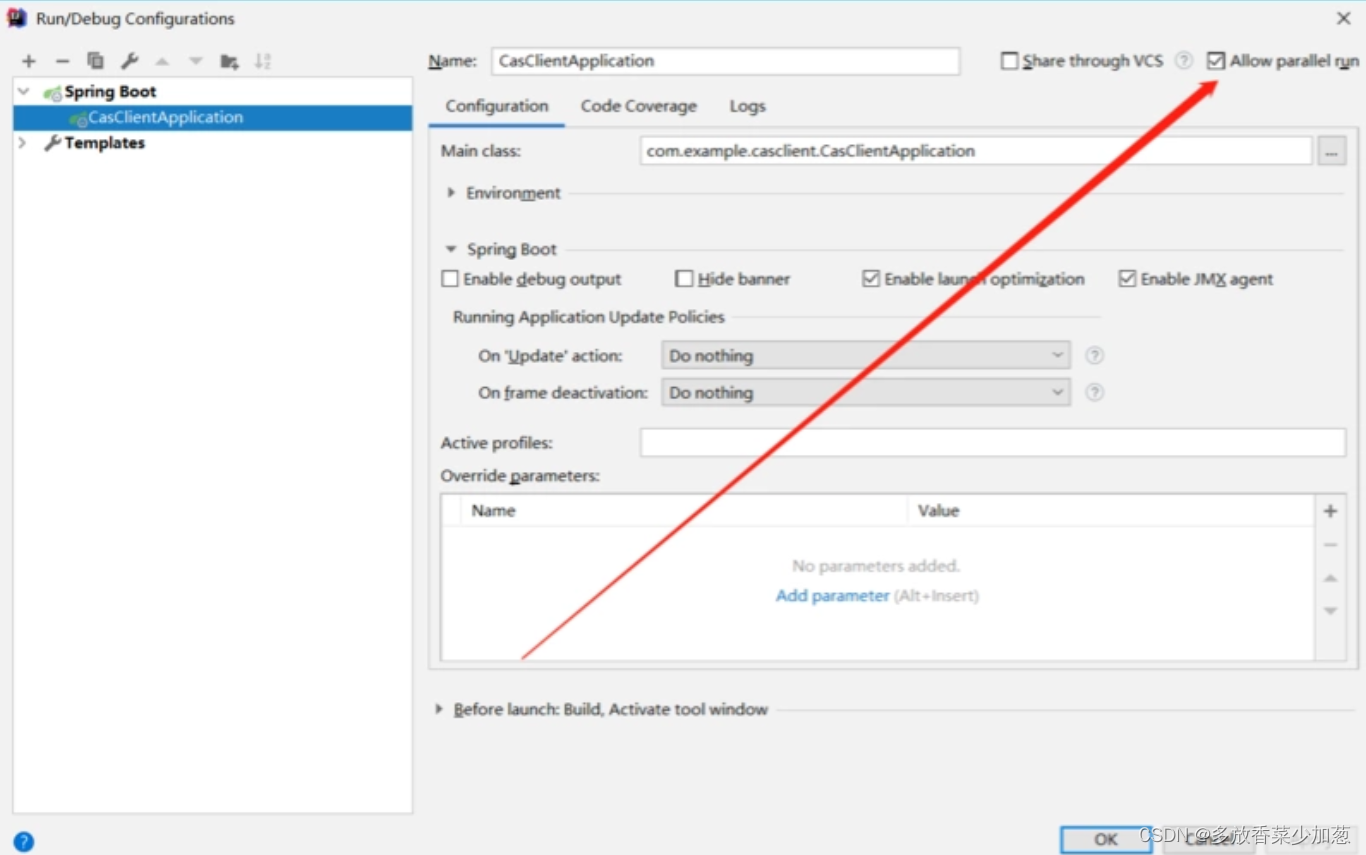Click the Add parameter link
The image size is (1366, 855).
(x=833, y=596)
